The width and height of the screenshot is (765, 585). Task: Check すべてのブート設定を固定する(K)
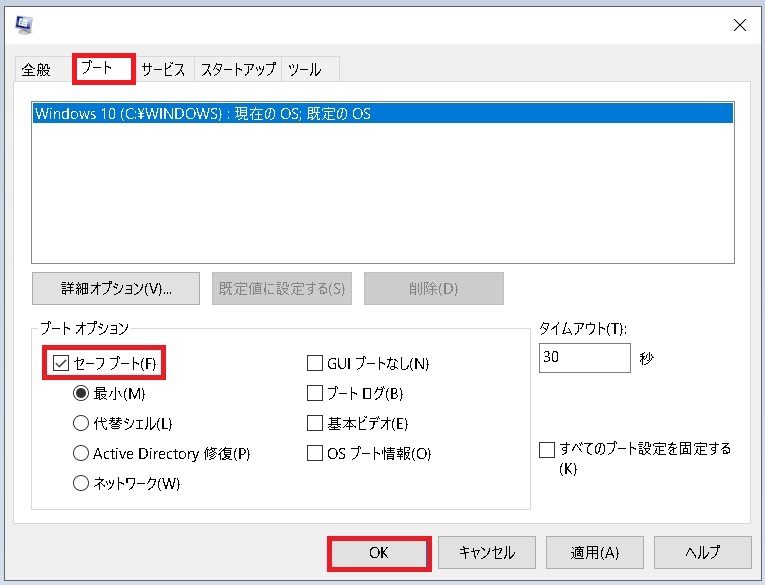point(547,449)
